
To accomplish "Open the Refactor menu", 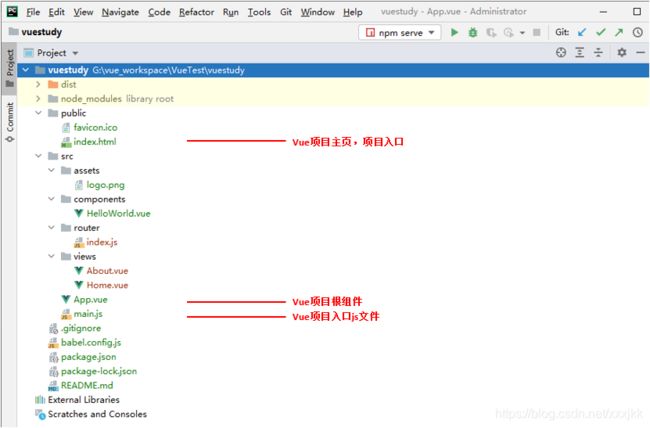I will [x=196, y=12].
